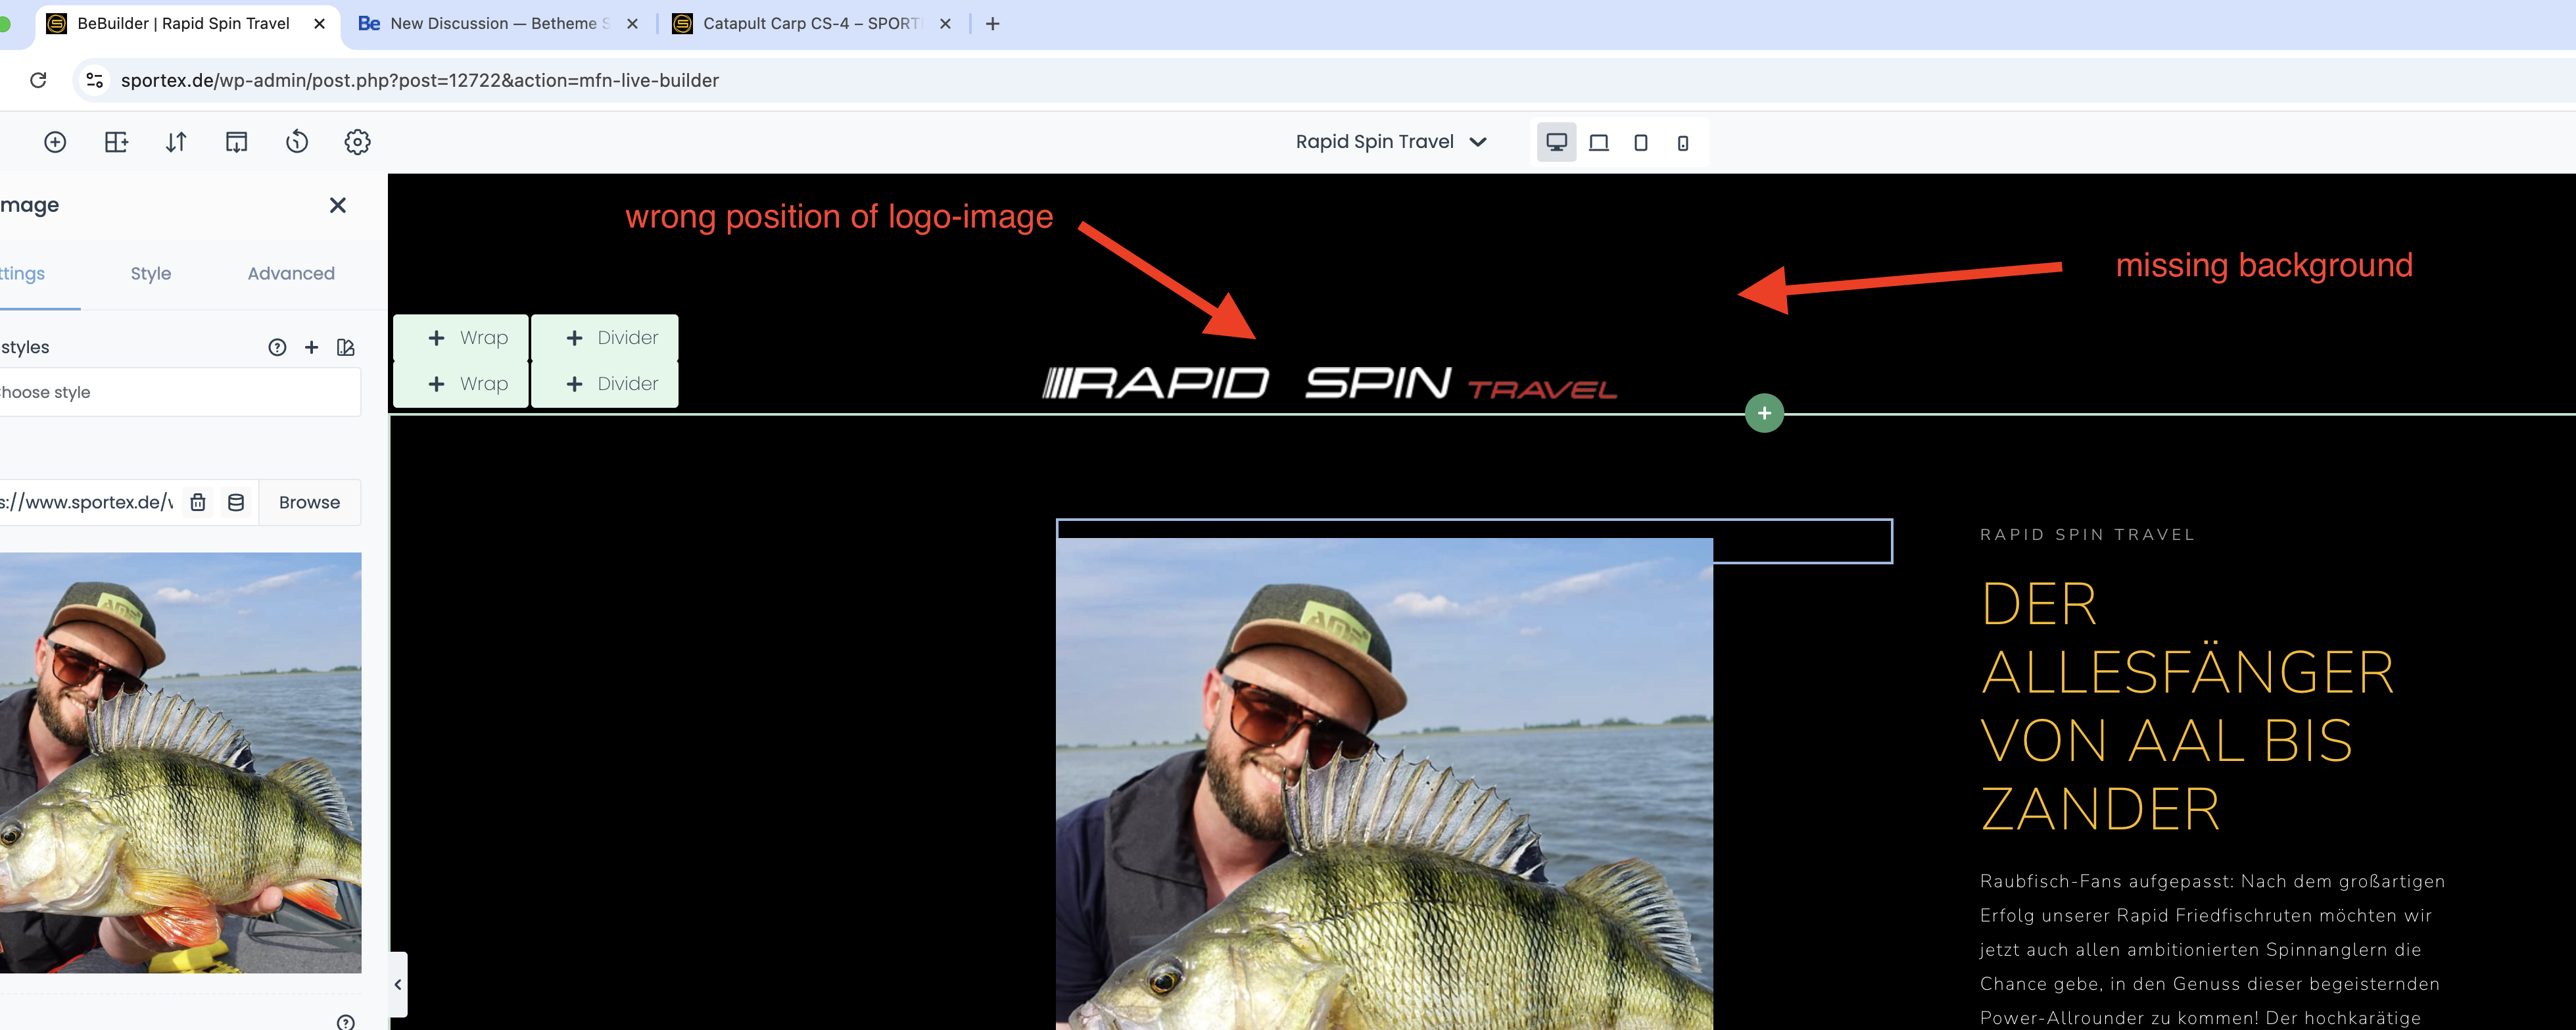The width and height of the screenshot is (2576, 1030).
Task: Click the add element plus-circle icon
Action: pos(55,142)
